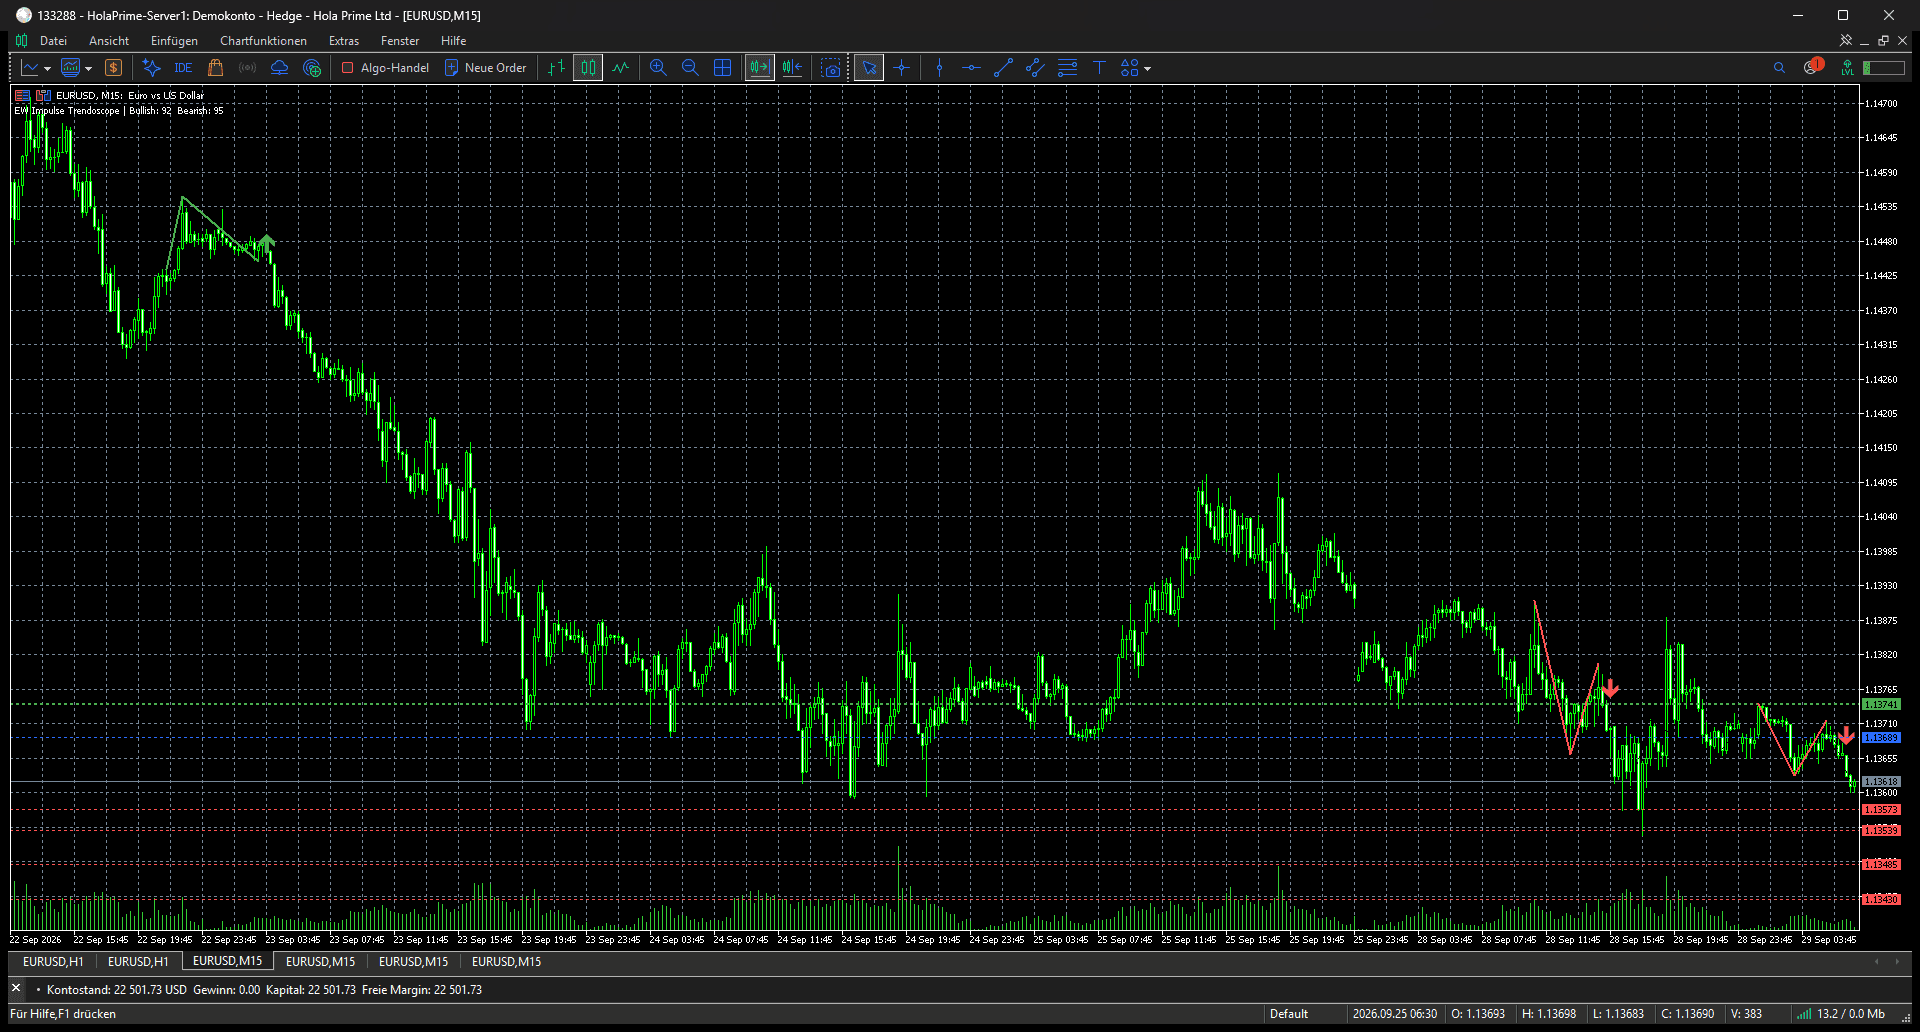Screen dimensions: 1920x1032
Task: Select the Fibonacci retracement tool
Action: (1067, 68)
